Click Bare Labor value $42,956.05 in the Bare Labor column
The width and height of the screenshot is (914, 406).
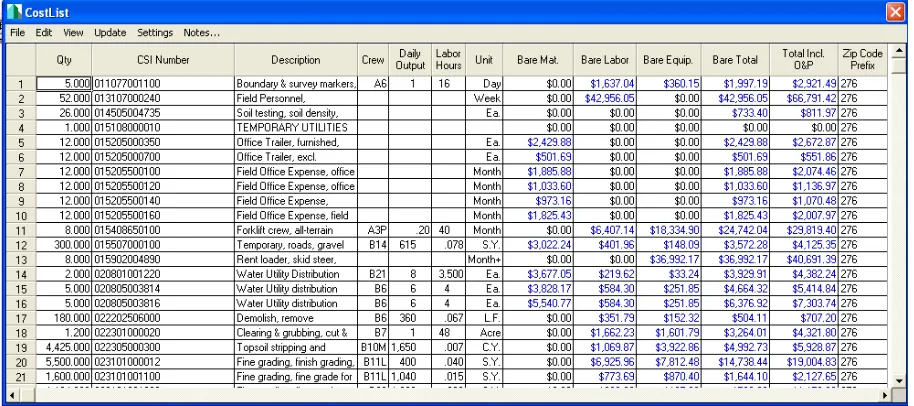pos(605,98)
